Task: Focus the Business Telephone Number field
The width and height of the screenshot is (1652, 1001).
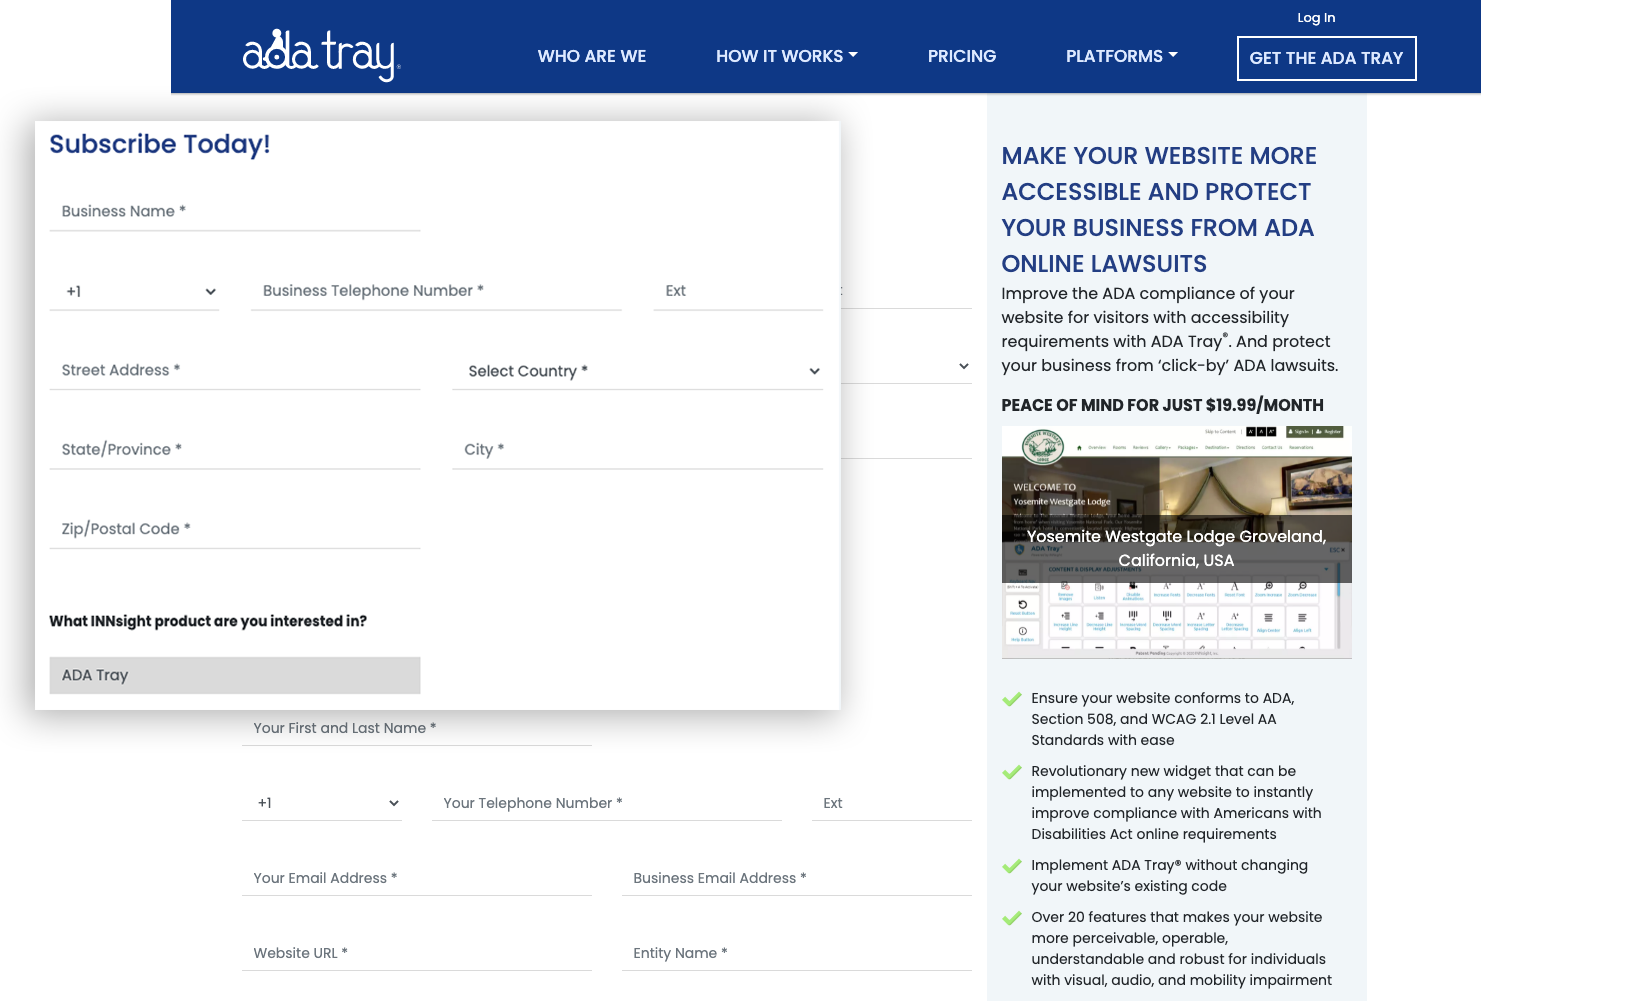Action: (436, 291)
